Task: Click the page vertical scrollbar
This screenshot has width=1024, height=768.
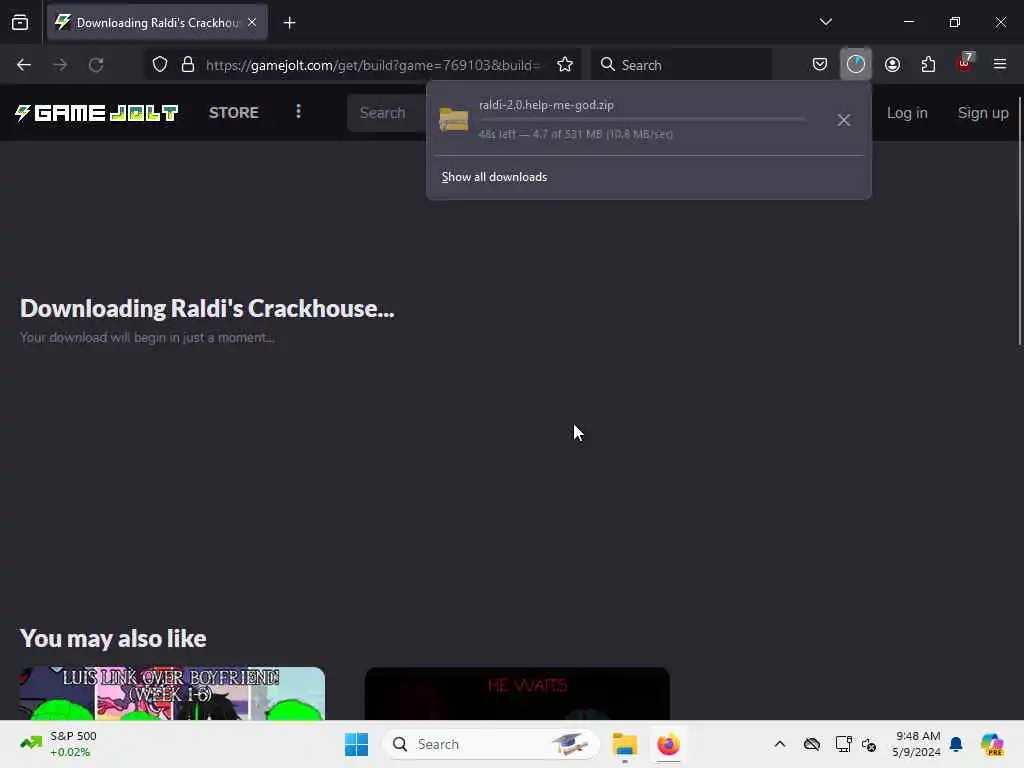Action: point(1019,222)
